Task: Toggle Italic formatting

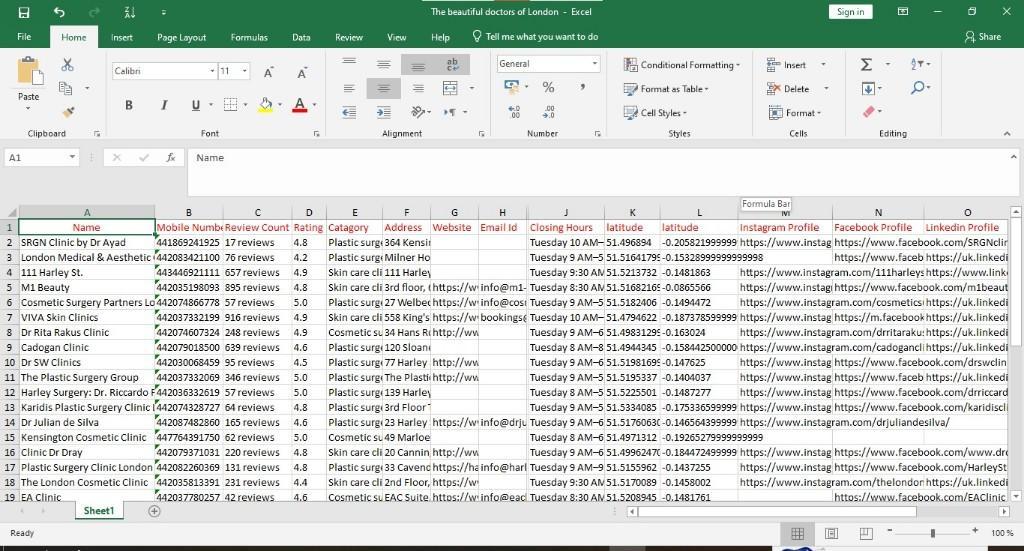Action: 163,104
